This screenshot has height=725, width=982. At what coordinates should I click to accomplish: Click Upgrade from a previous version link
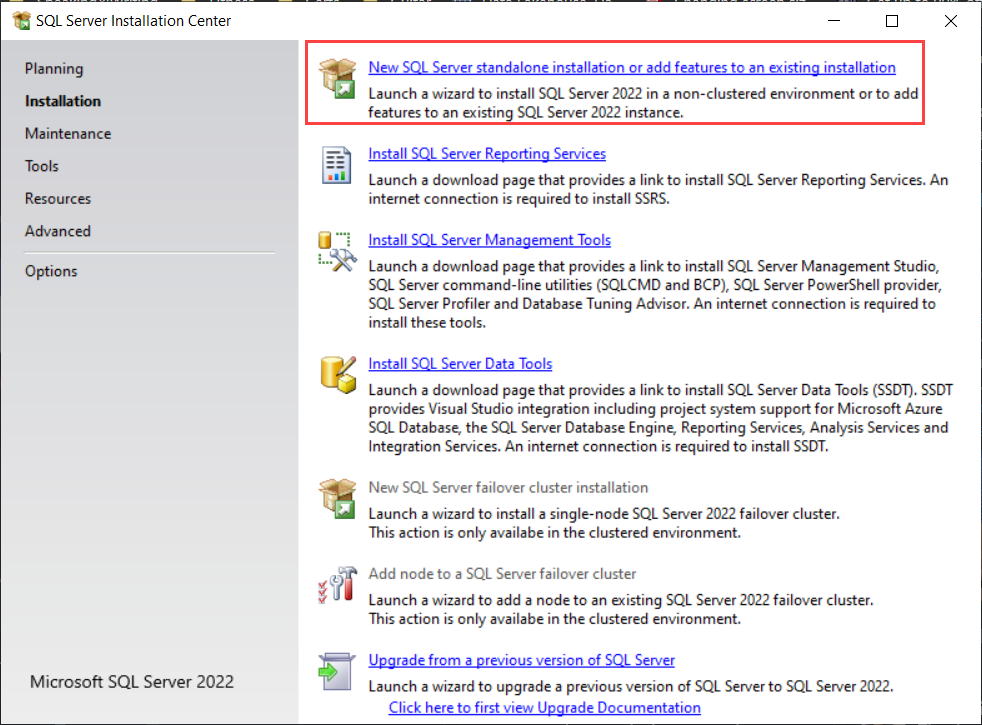click(x=522, y=660)
